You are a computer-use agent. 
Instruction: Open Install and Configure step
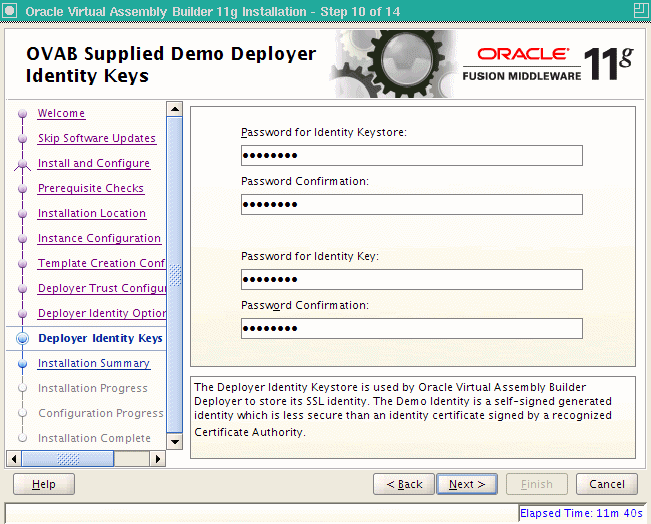coord(94,163)
